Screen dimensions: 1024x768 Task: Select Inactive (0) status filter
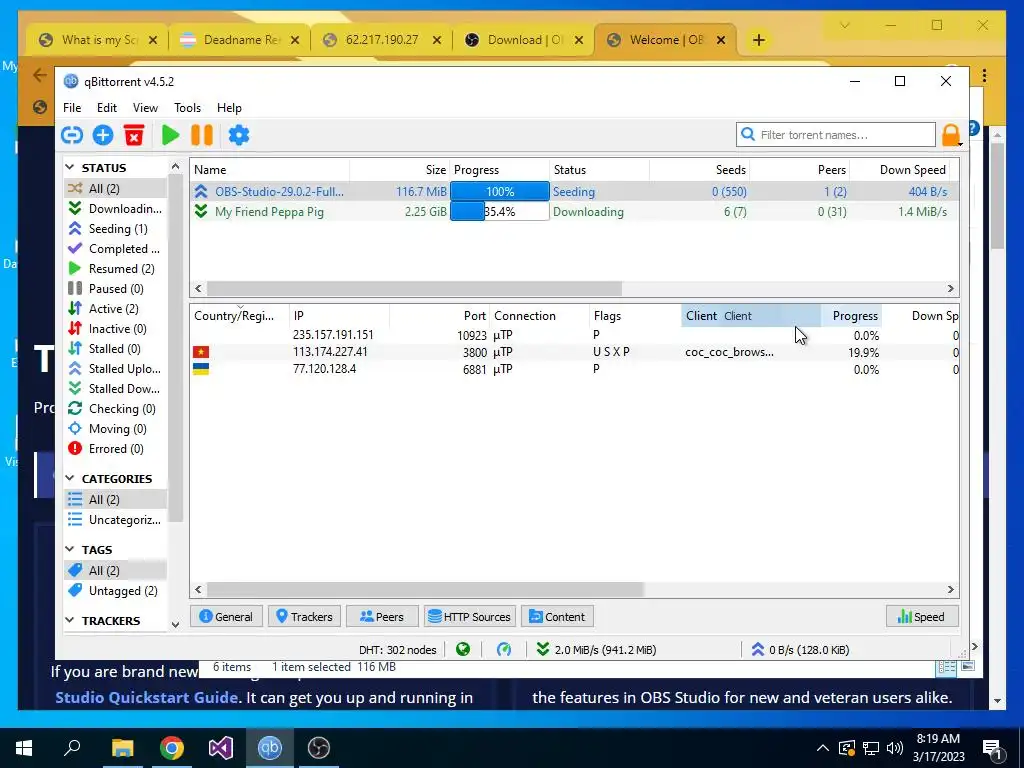point(116,328)
